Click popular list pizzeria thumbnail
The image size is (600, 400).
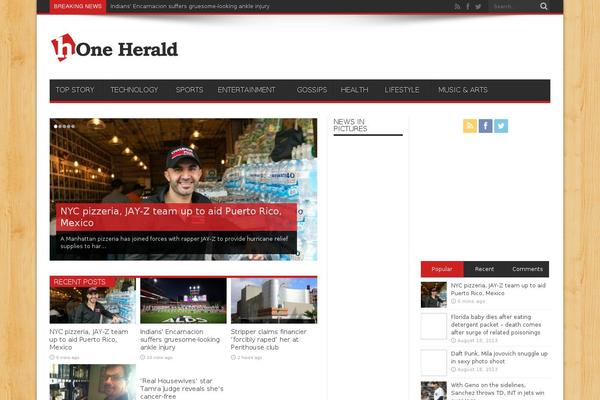click(434, 295)
